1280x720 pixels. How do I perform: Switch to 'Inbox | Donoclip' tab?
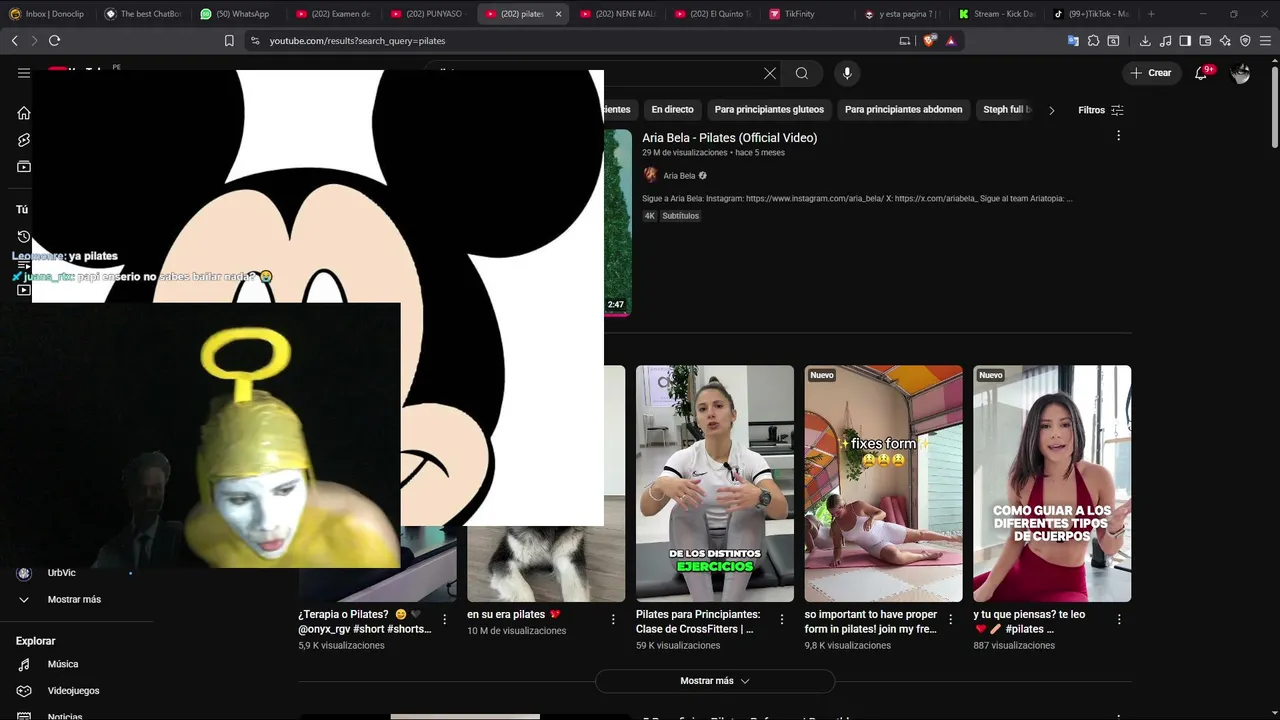click(x=47, y=14)
